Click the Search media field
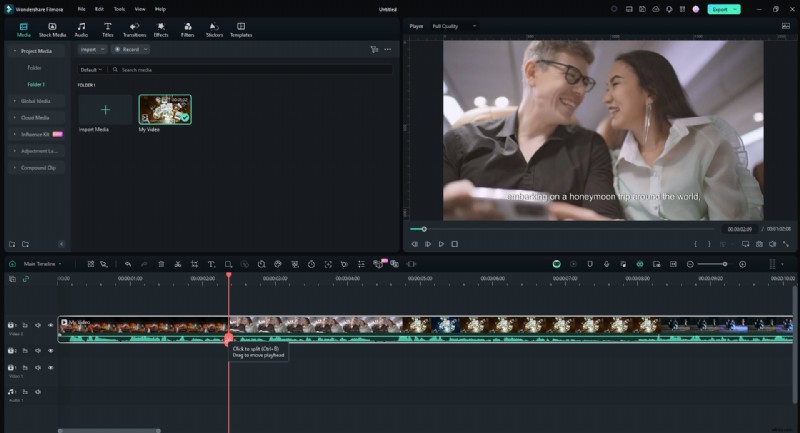The image size is (800, 433). coord(252,69)
